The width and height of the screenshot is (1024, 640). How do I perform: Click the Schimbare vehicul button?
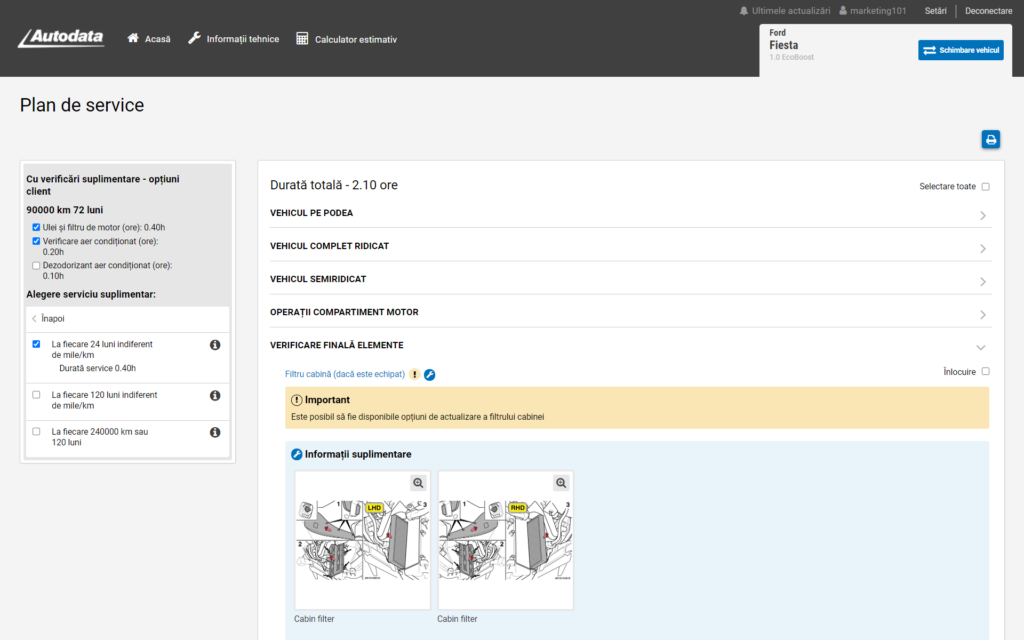coord(960,50)
